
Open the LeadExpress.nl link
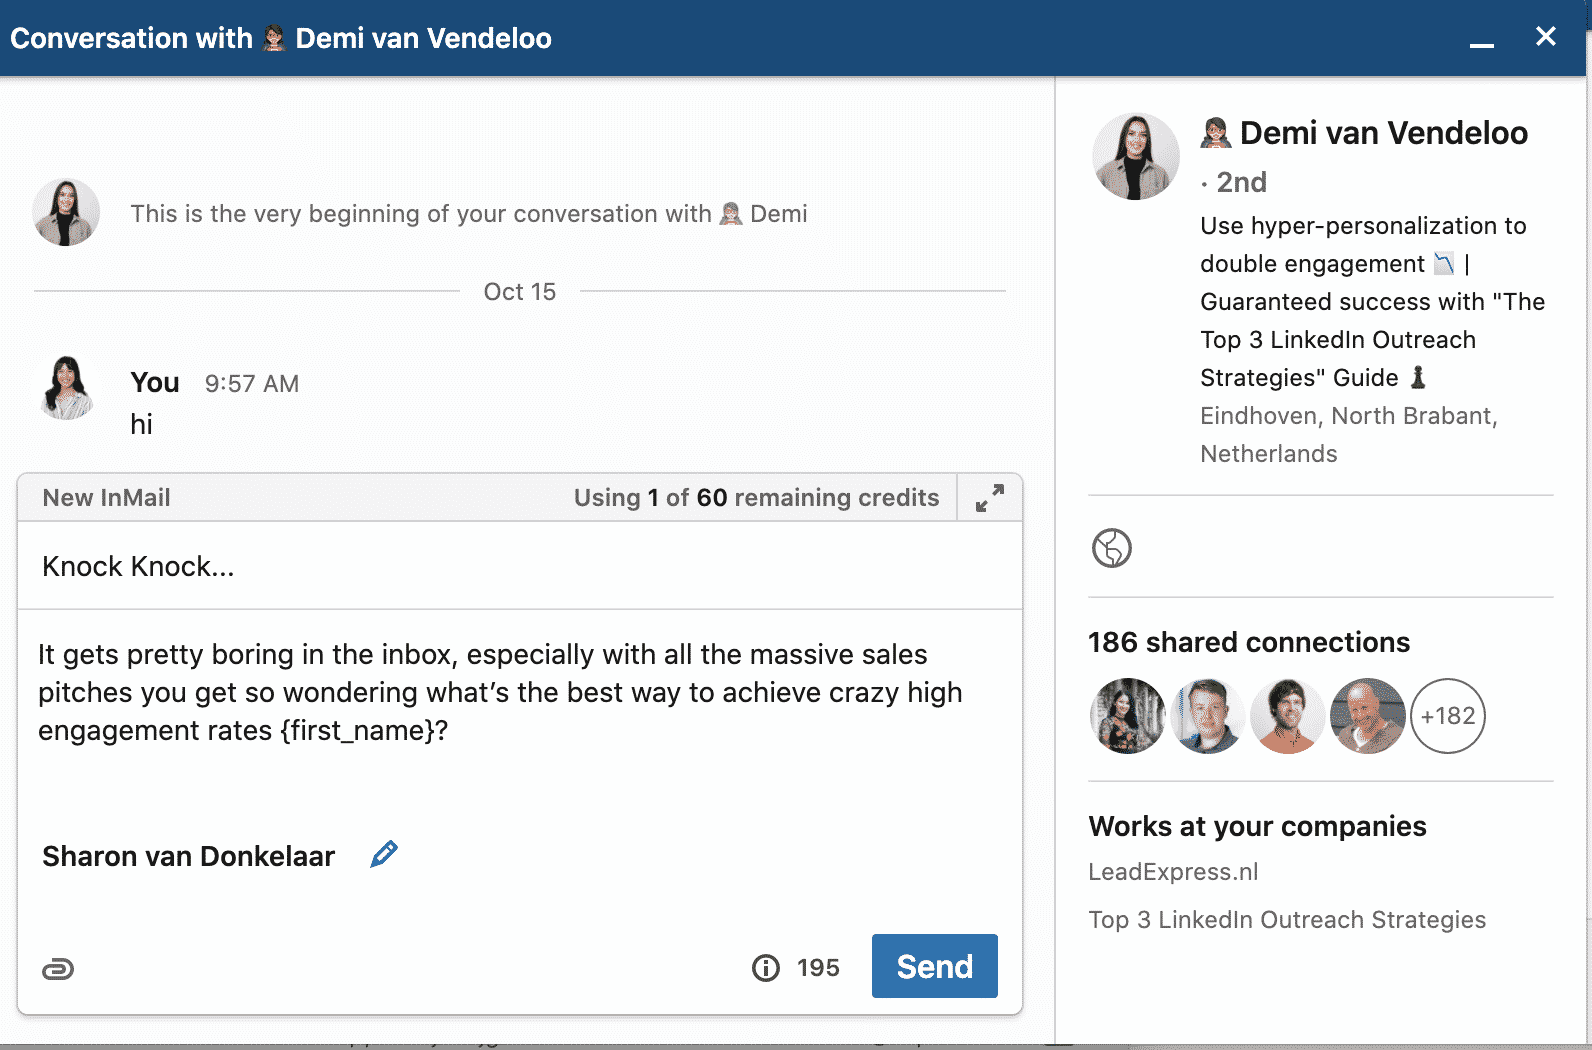coord(1173,871)
